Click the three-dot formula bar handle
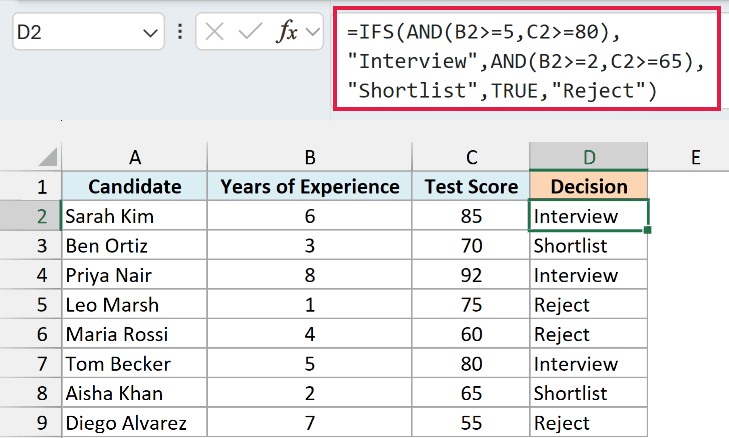This screenshot has width=729, height=438. (180, 32)
